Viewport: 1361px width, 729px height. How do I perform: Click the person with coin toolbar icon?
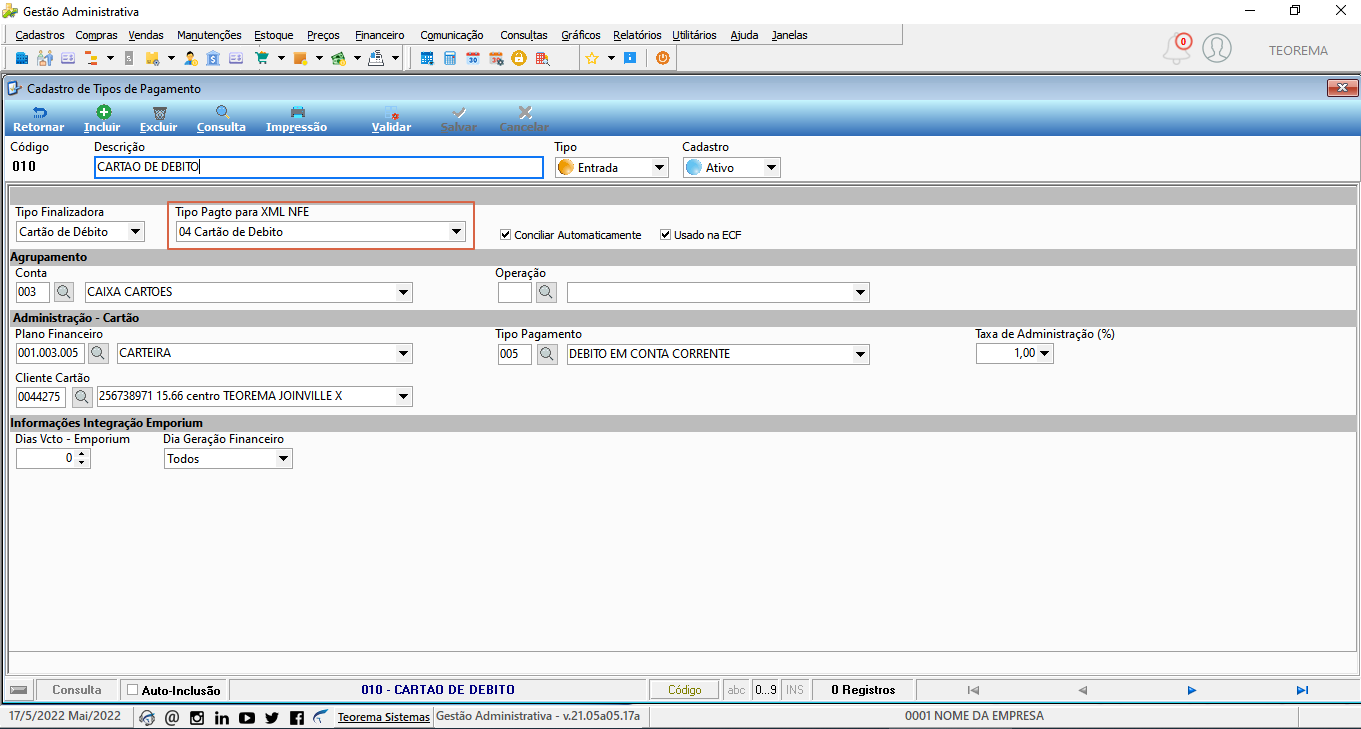(191, 58)
